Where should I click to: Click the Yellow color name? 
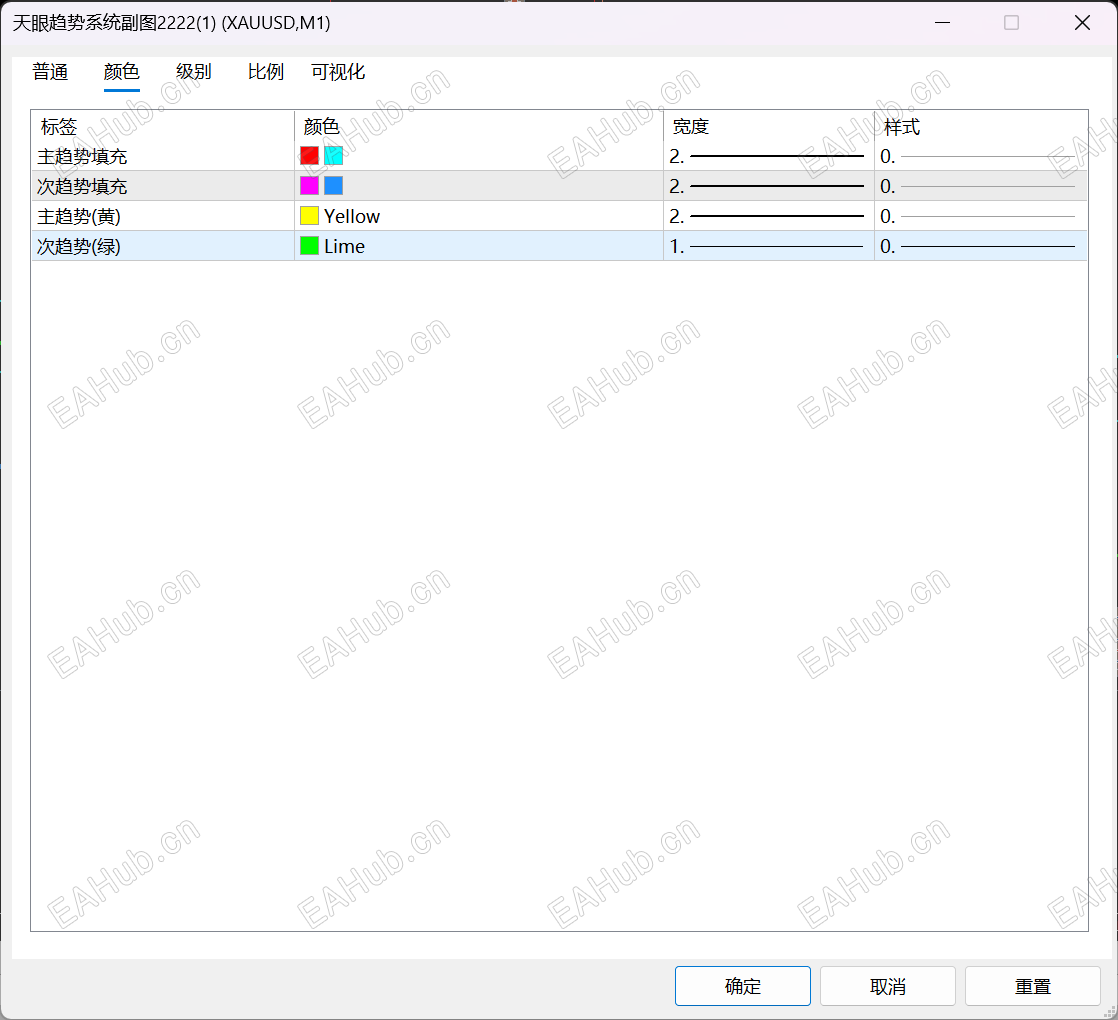(352, 216)
